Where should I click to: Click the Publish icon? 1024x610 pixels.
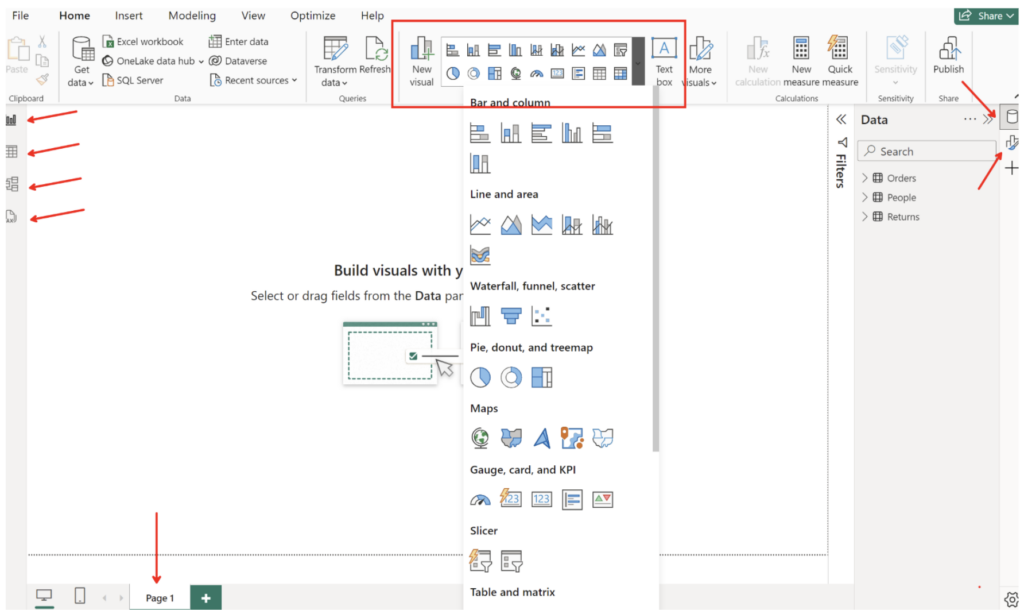coord(948,55)
